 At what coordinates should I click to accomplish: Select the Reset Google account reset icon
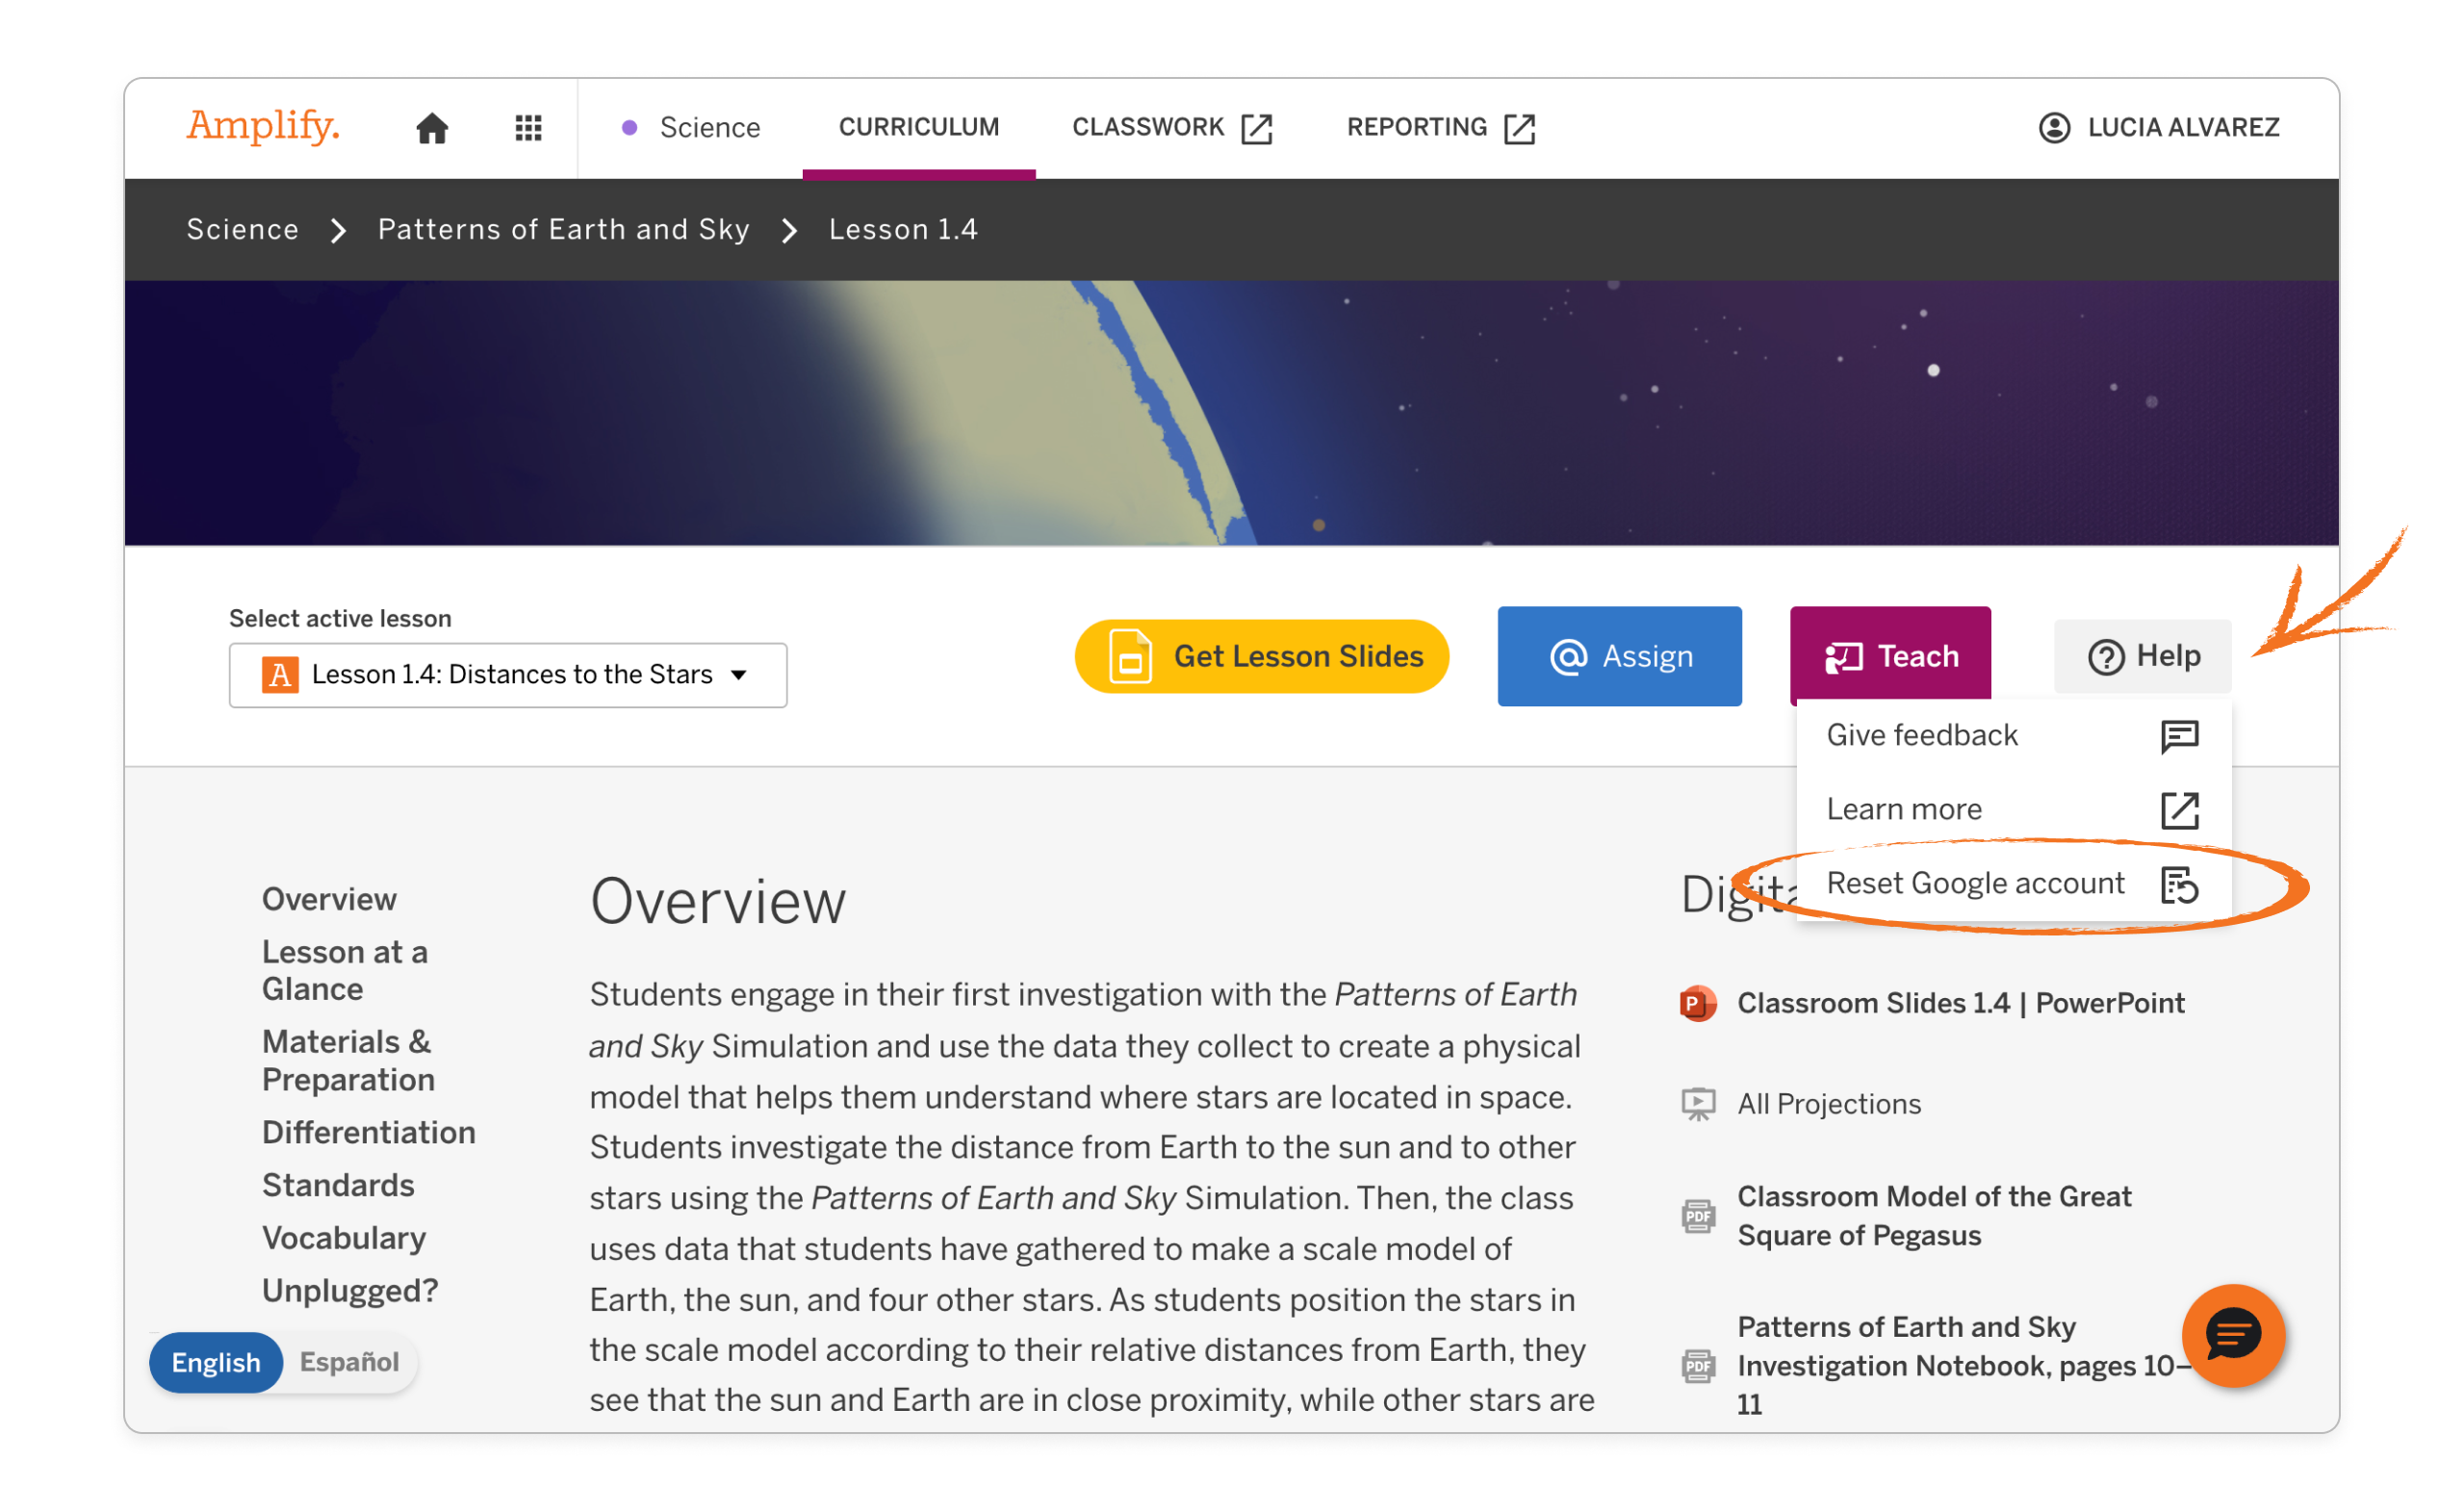[x=2180, y=884]
